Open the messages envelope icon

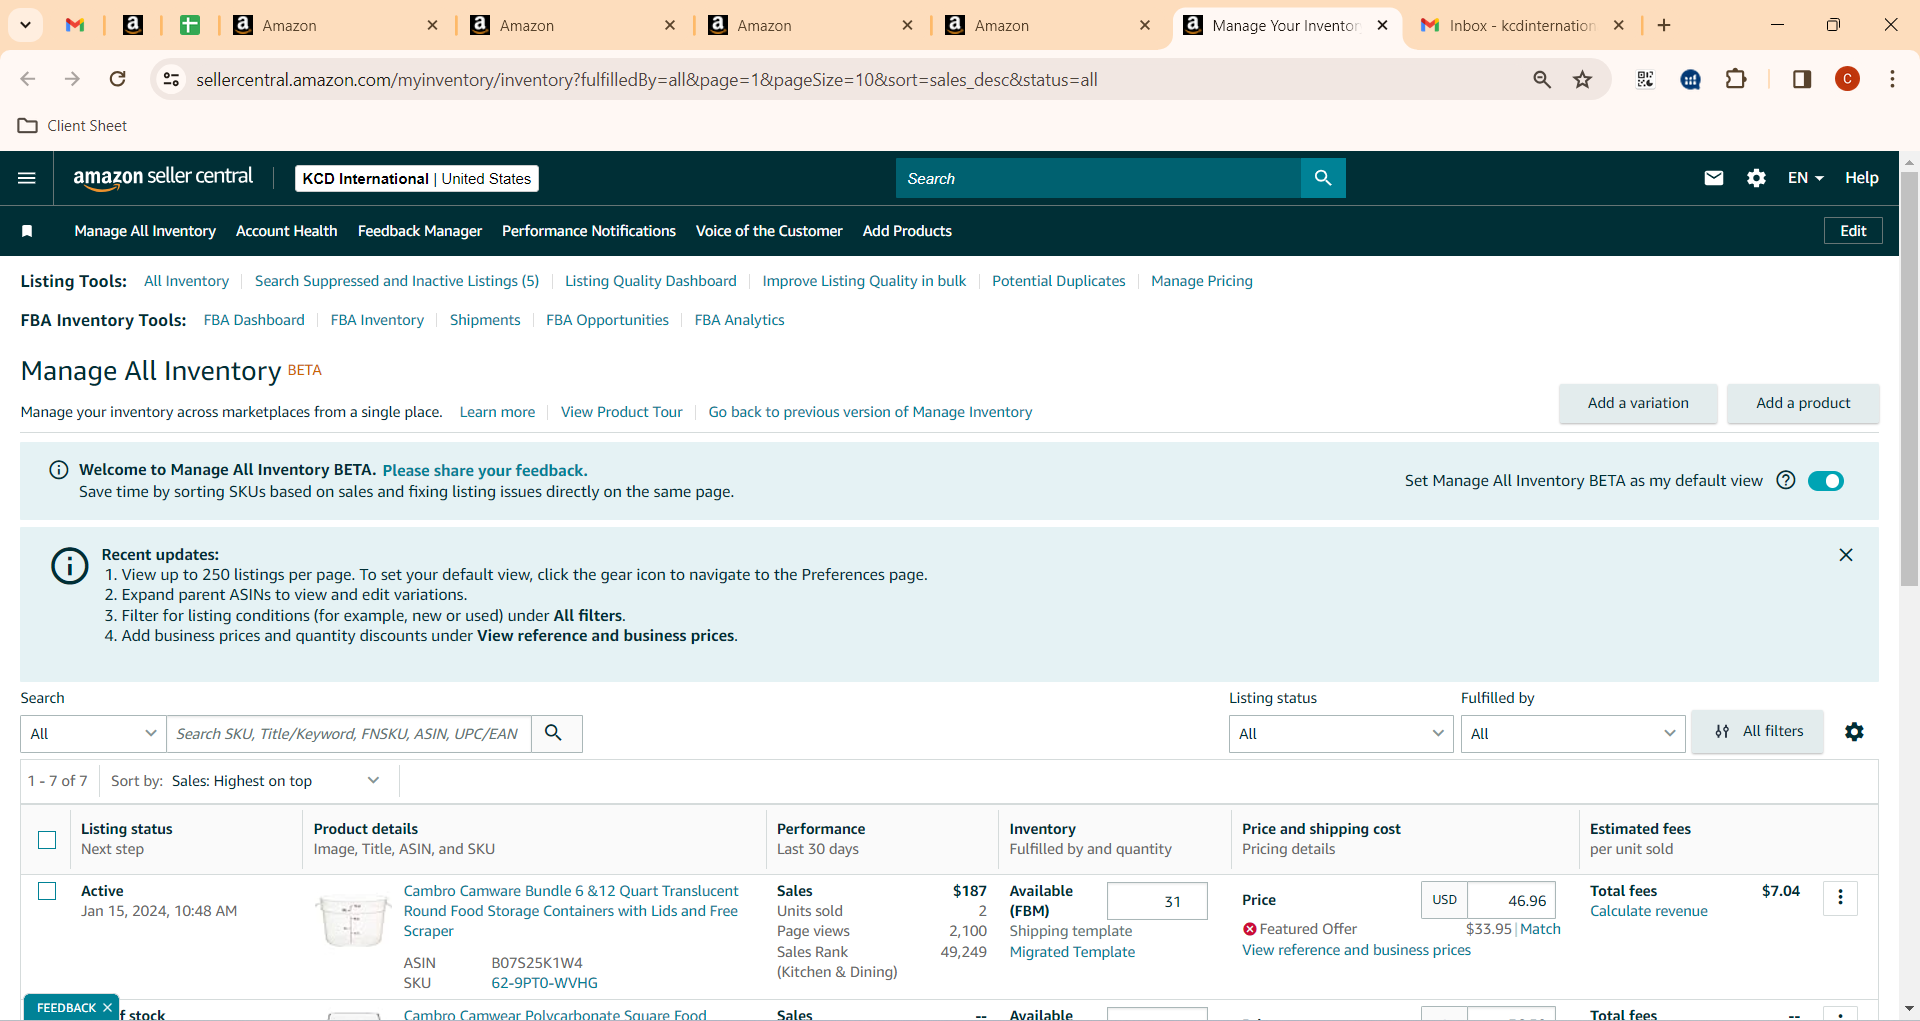click(1714, 178)
